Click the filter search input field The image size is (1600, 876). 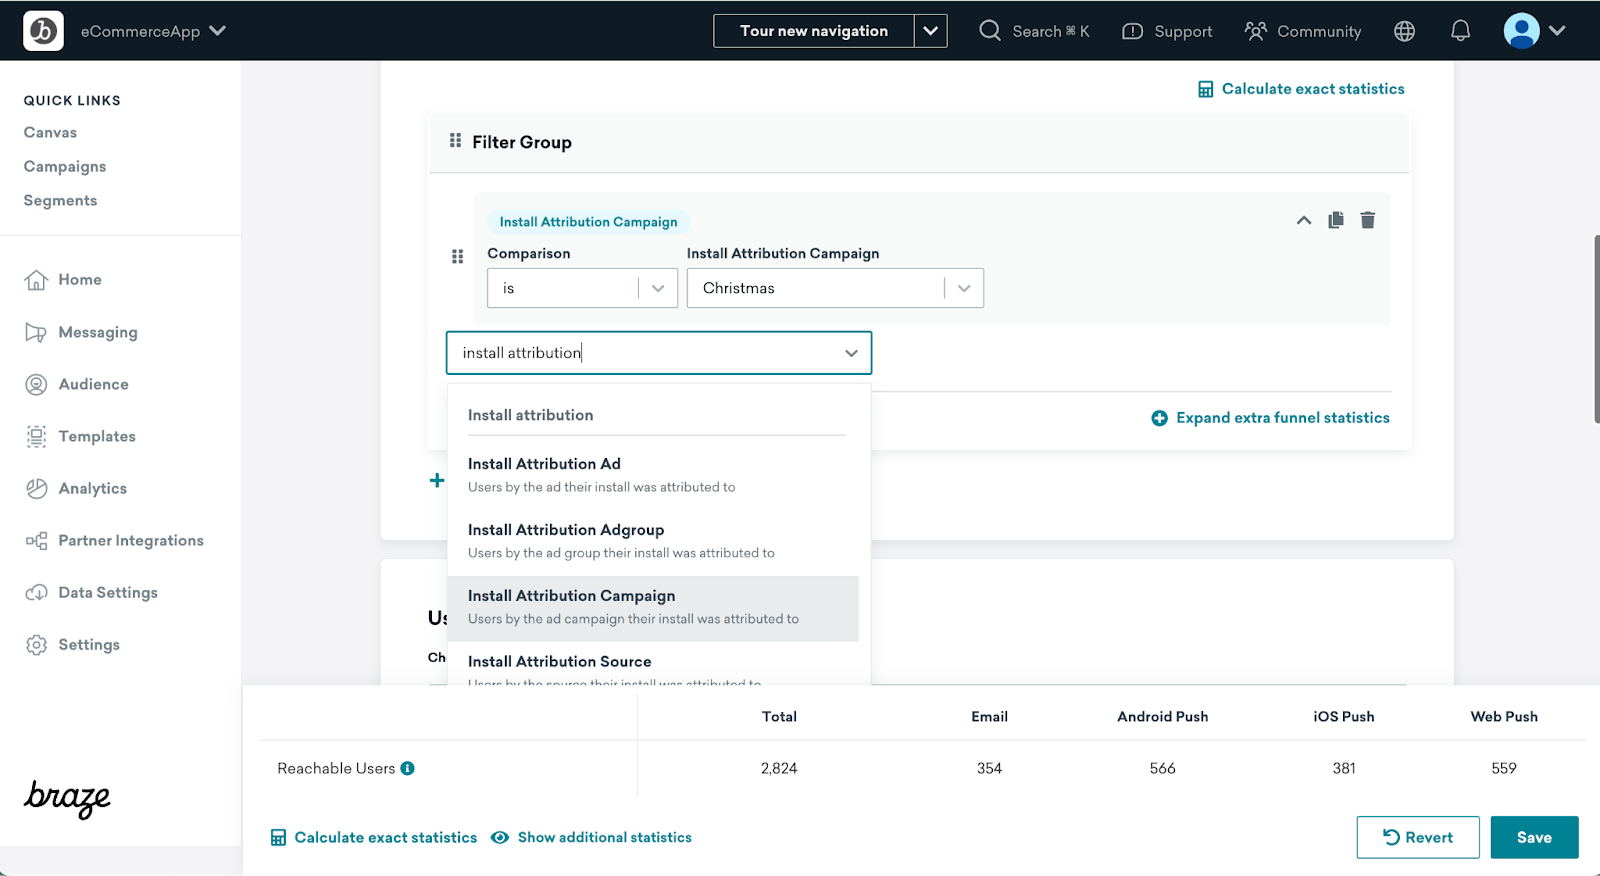pos(640,353)
